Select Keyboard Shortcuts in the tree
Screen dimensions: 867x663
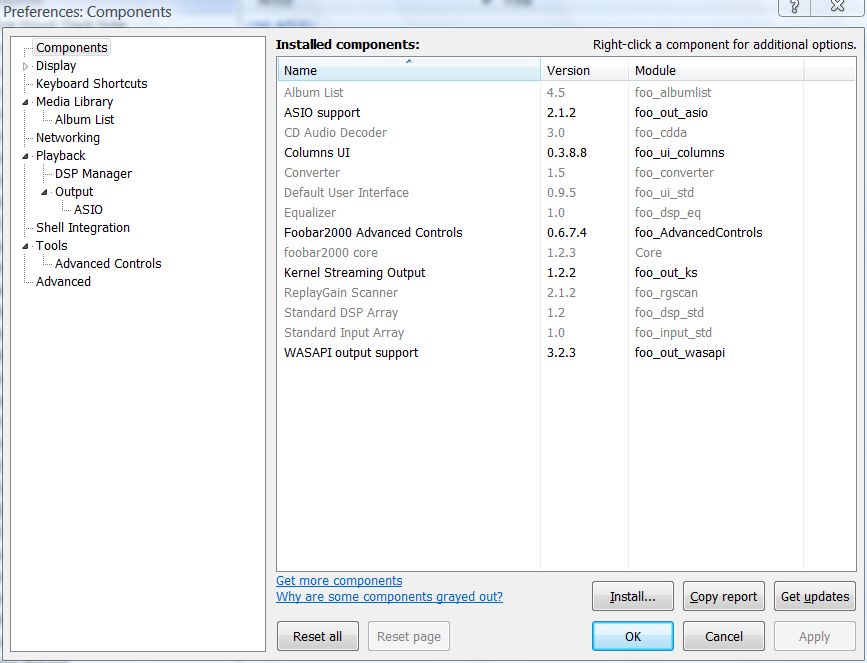[x=91, y=84]
